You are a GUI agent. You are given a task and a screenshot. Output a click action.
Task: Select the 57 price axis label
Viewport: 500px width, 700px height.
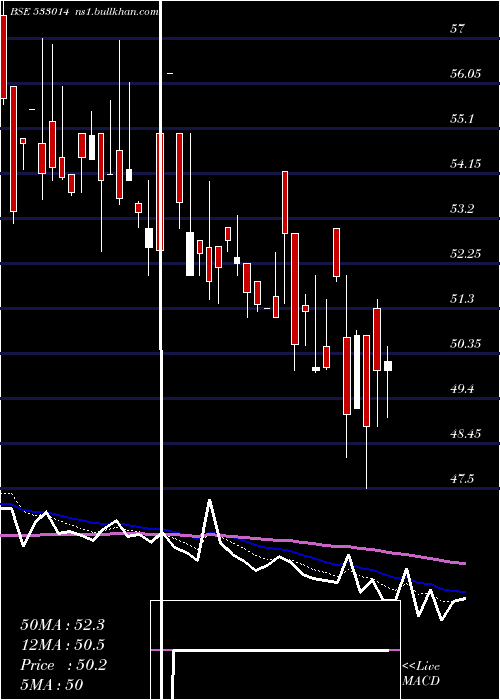[x=458, y=29]
